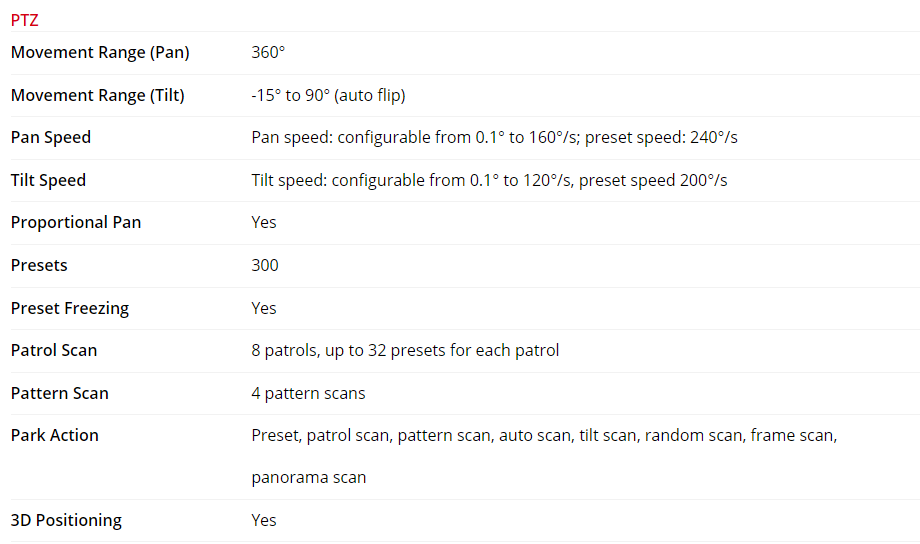
Task: Click the Tilt Speed row label
Action: tap(48, 181)
